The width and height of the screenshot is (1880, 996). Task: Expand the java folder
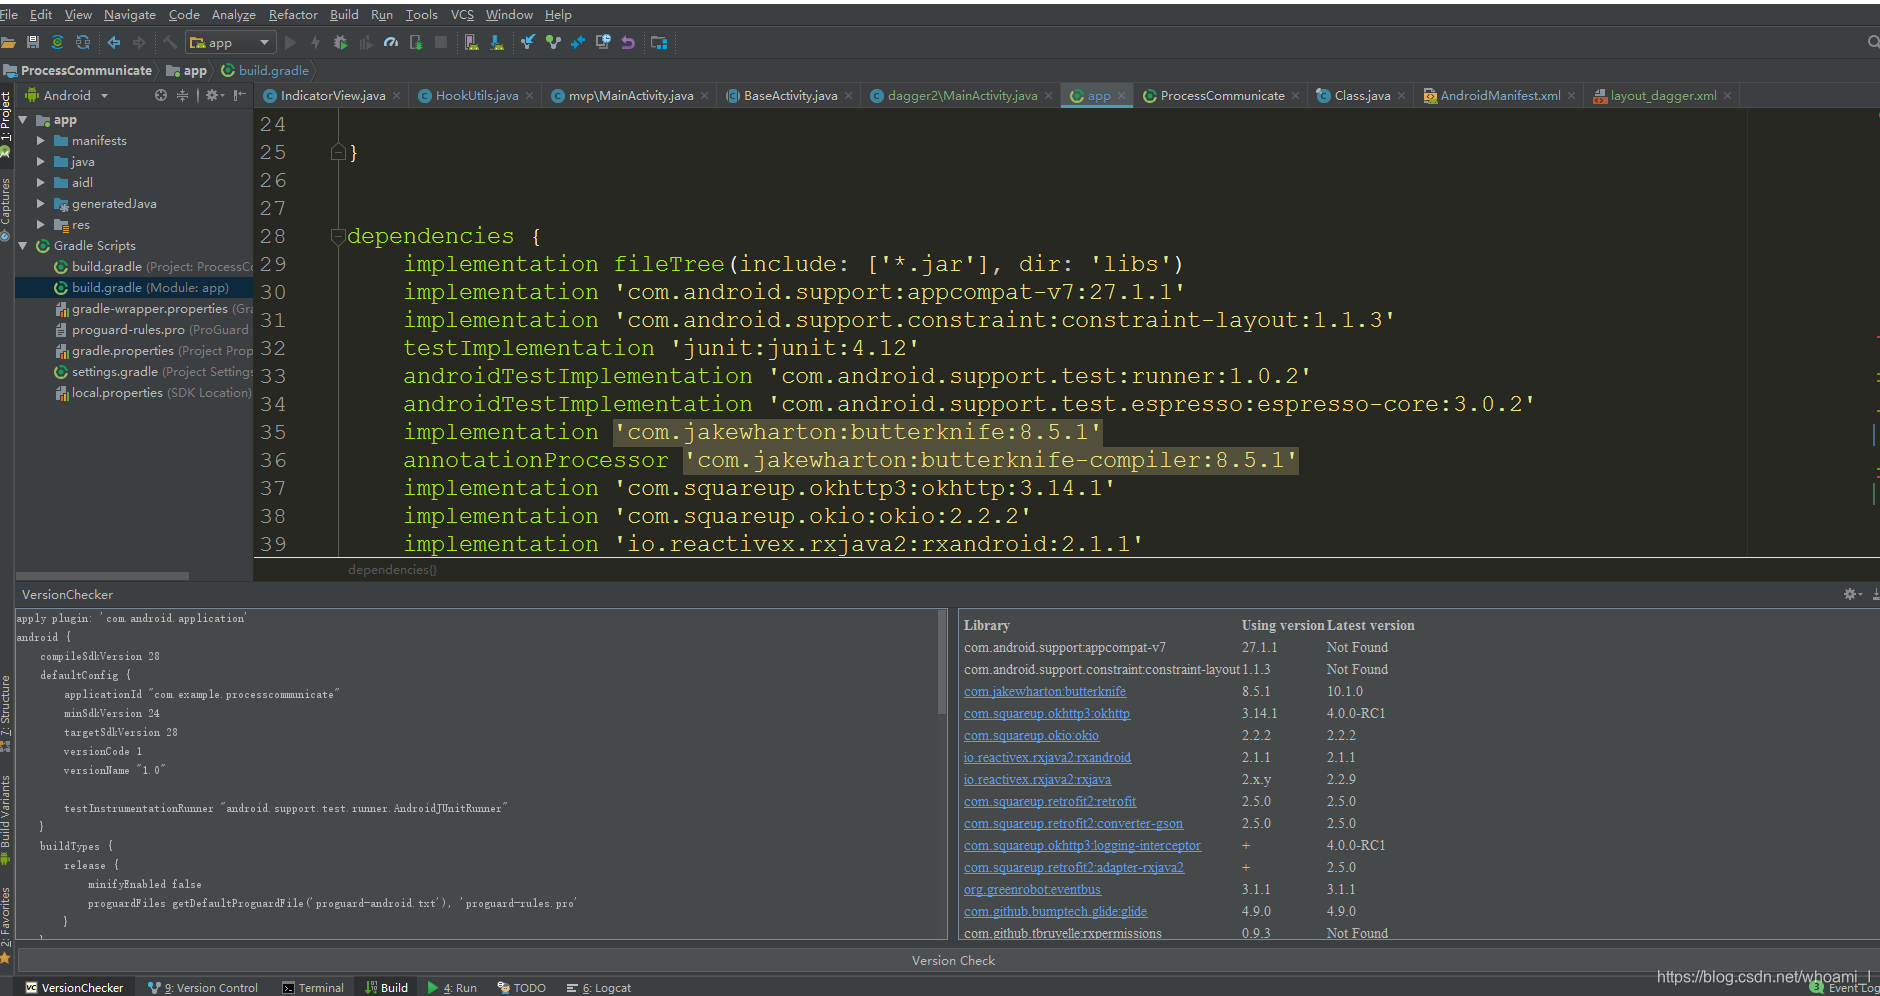pyautogui.click(x=41, y=162)
